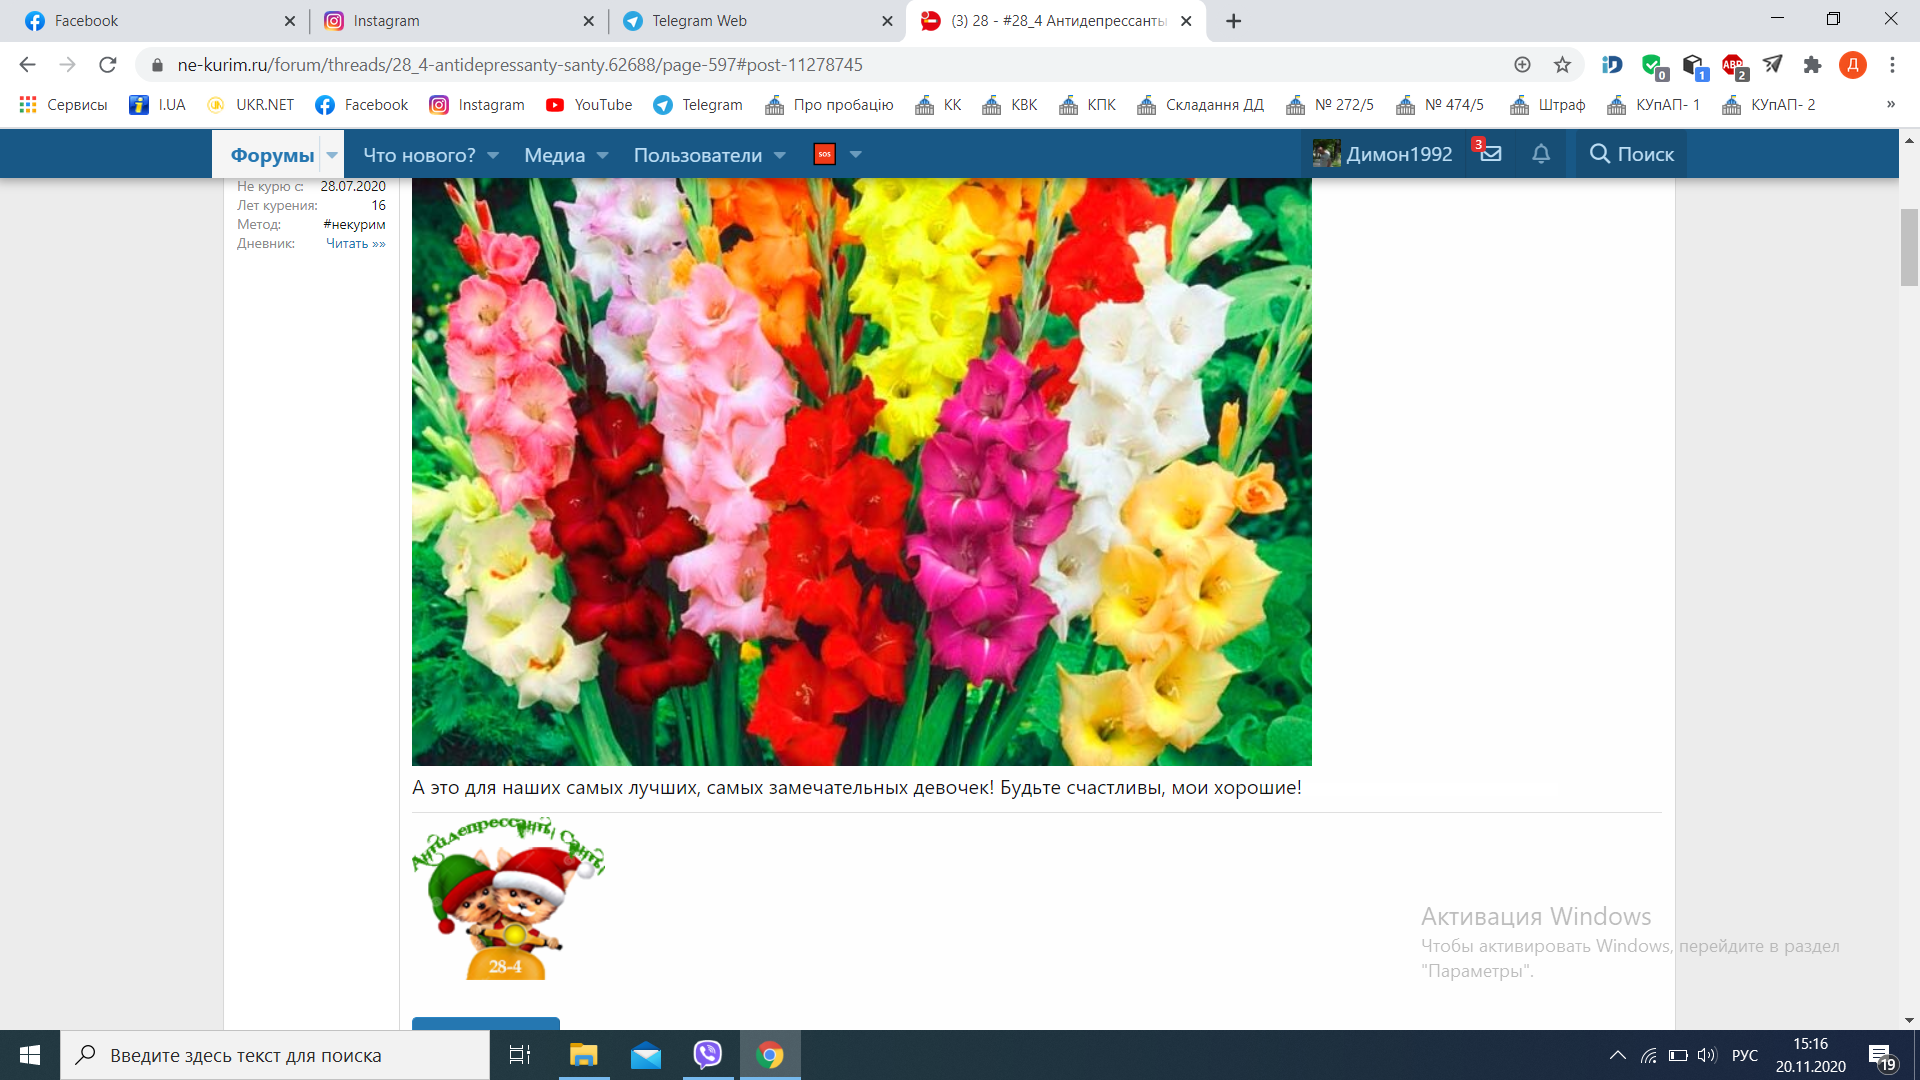Open forum inbox envelope icon

1491,154
